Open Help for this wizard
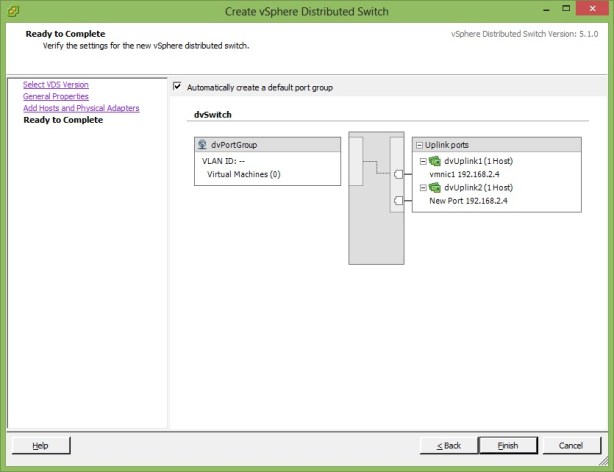 40,445
